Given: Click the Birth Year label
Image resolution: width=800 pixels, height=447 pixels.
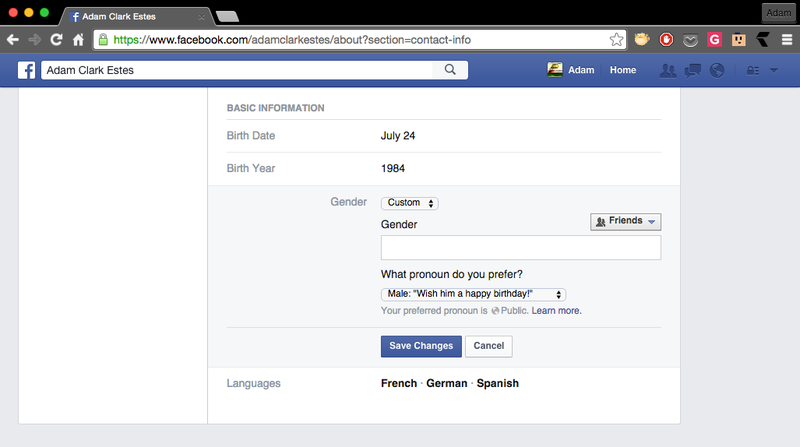Looking at the screenshot, I should pyautogui.click(x=251, y=168).
